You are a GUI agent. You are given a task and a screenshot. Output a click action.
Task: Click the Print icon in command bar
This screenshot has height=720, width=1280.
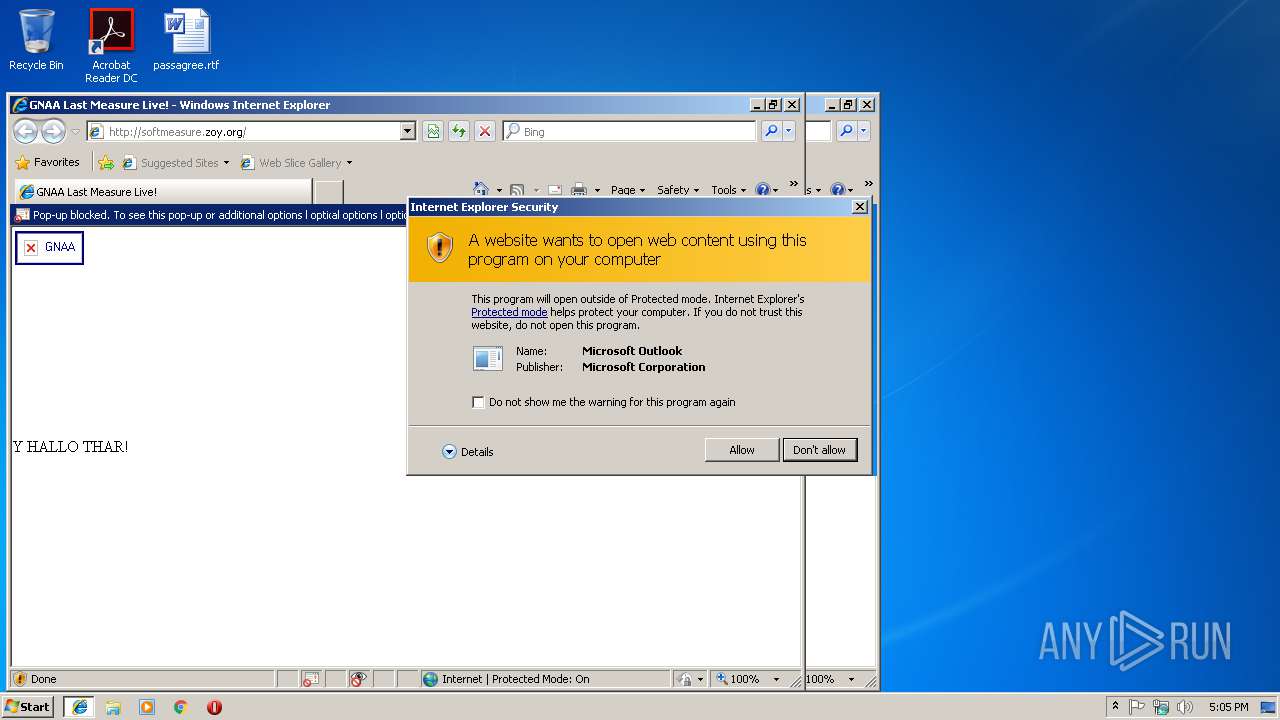pos(579,190)
